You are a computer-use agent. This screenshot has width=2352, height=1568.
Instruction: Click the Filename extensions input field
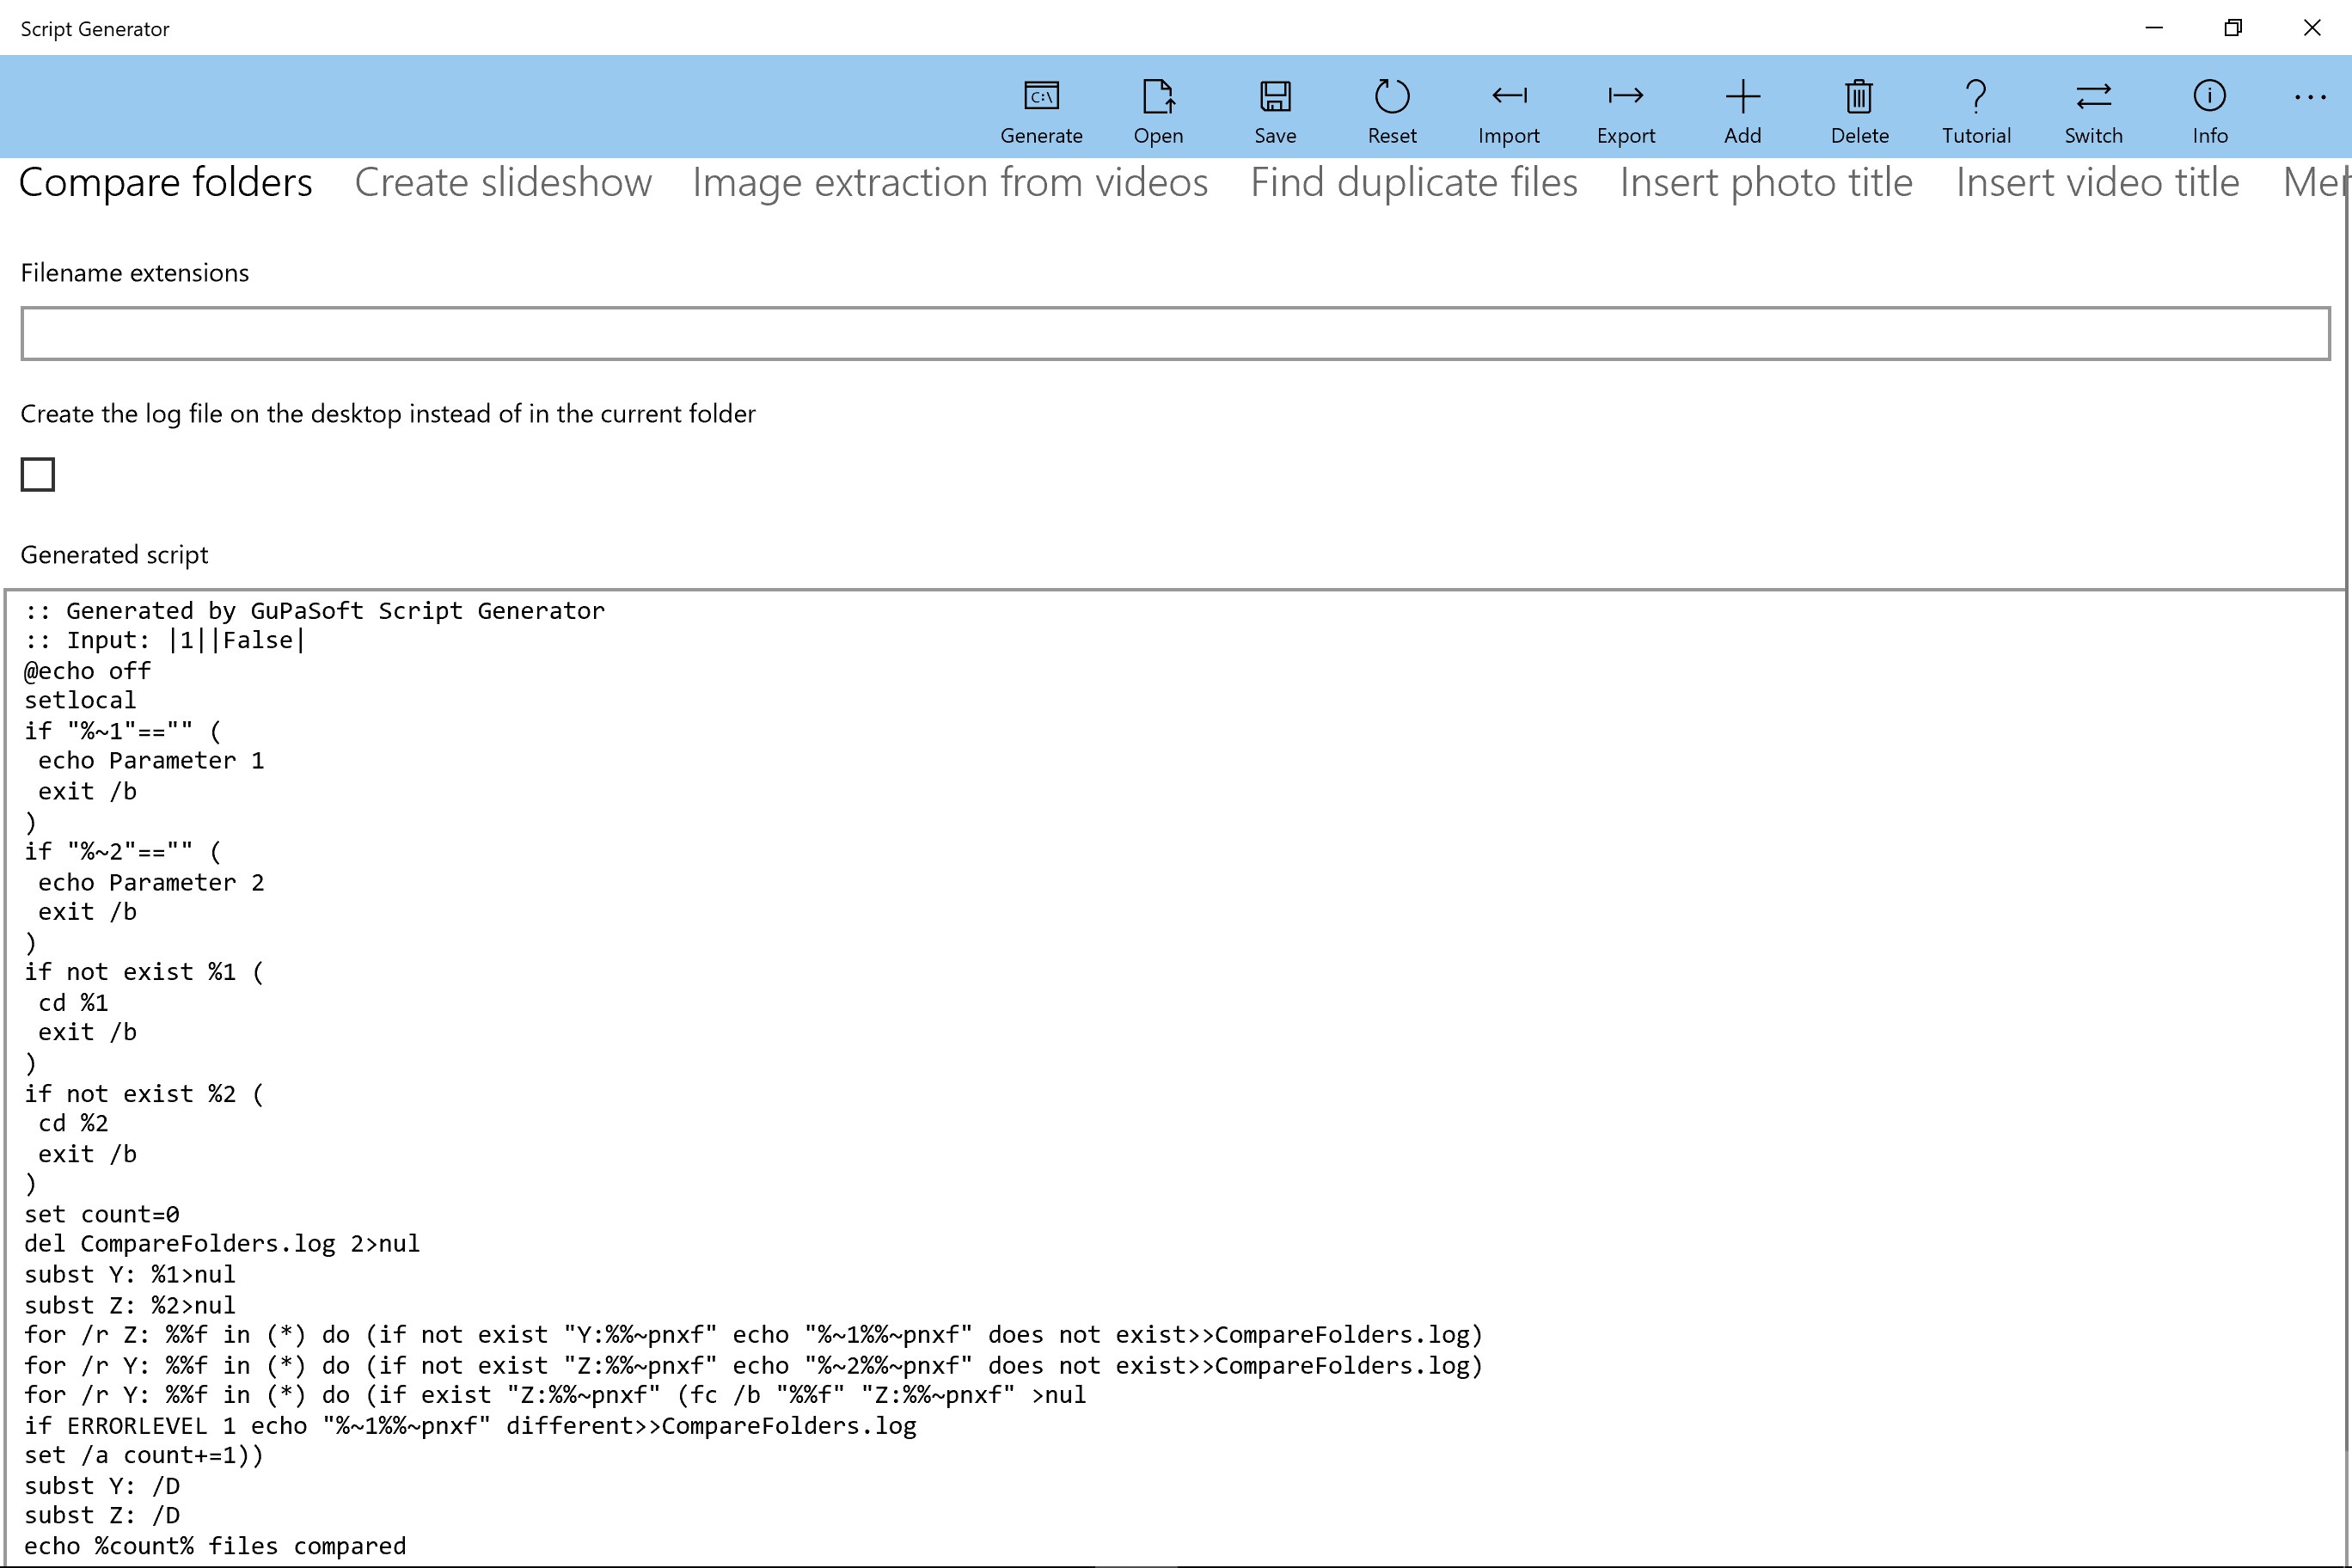pyautogui.click(x=1175, y=333)
